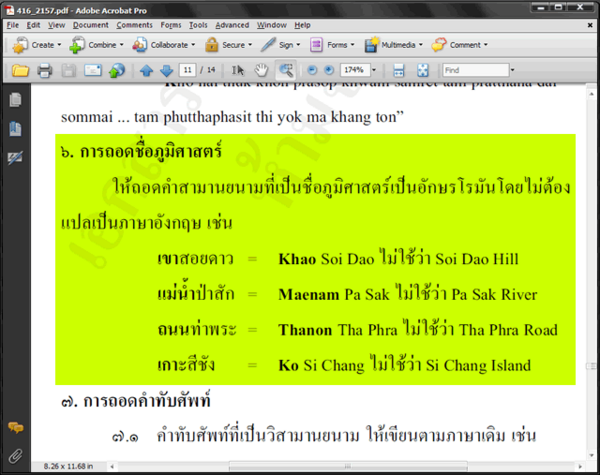
Task: Click the text Soi Dao Hill
Action: tap(477, 259)
